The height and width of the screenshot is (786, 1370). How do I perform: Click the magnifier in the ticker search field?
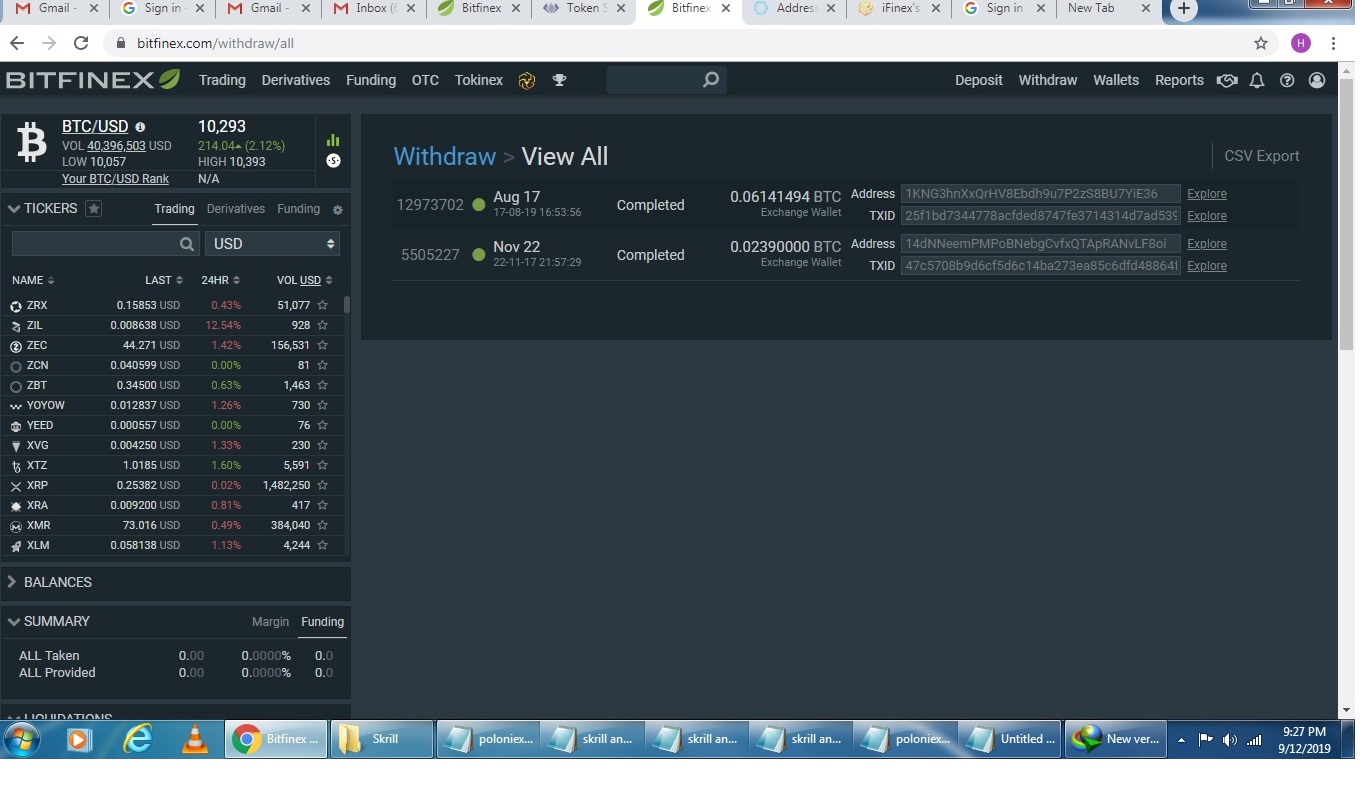[x=187, y=244]
